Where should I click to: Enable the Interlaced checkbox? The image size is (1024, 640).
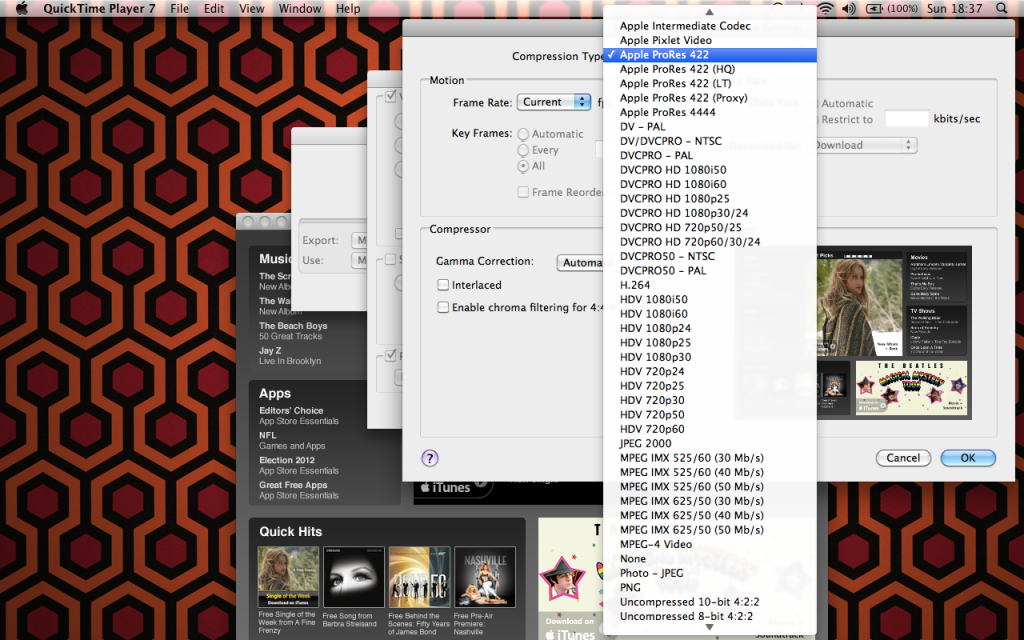pyautogui.click(x=443, y=285)
